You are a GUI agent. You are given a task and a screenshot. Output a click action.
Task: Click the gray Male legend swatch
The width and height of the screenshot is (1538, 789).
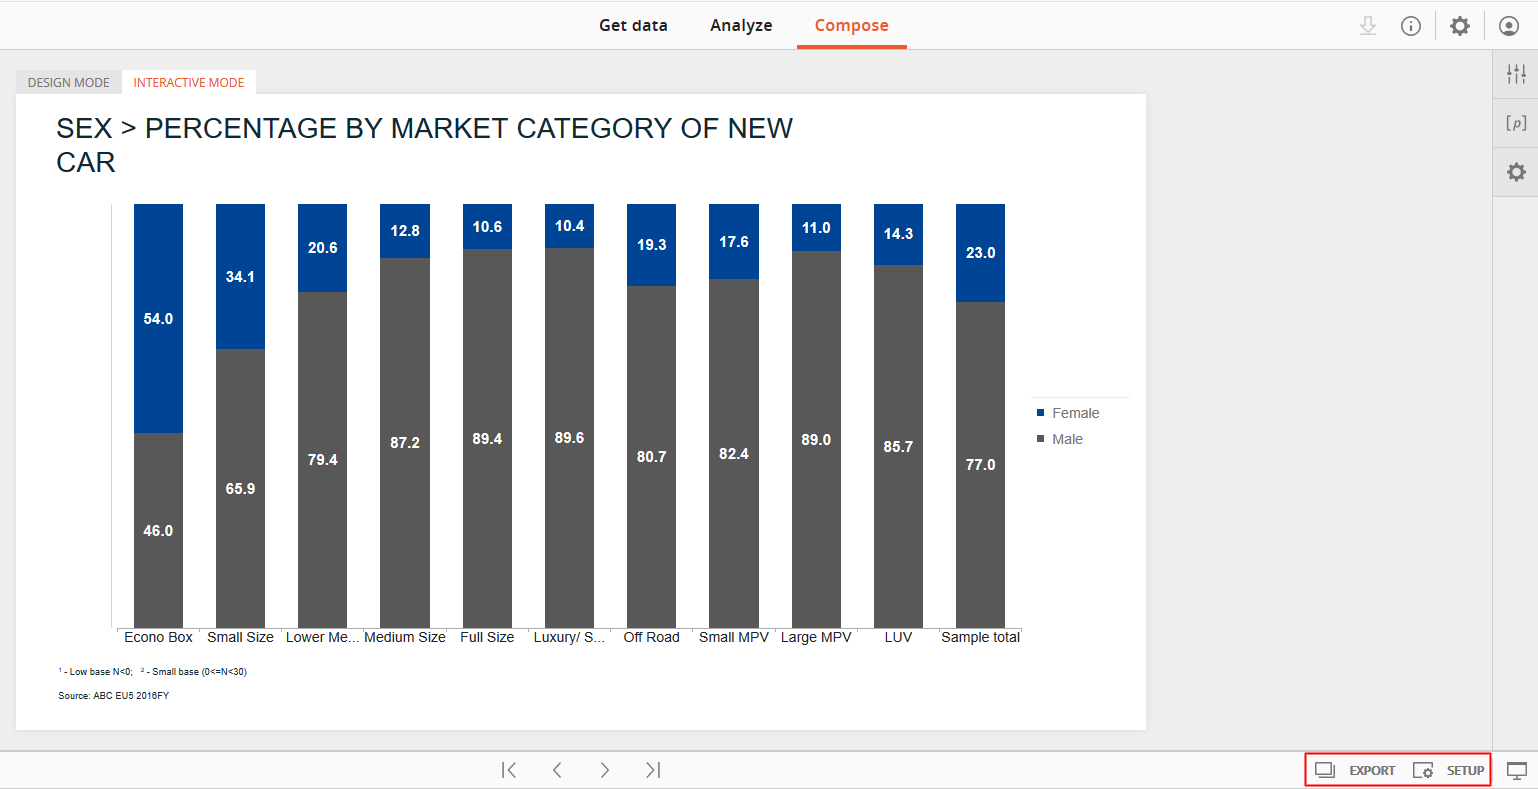click(1041, 439)
